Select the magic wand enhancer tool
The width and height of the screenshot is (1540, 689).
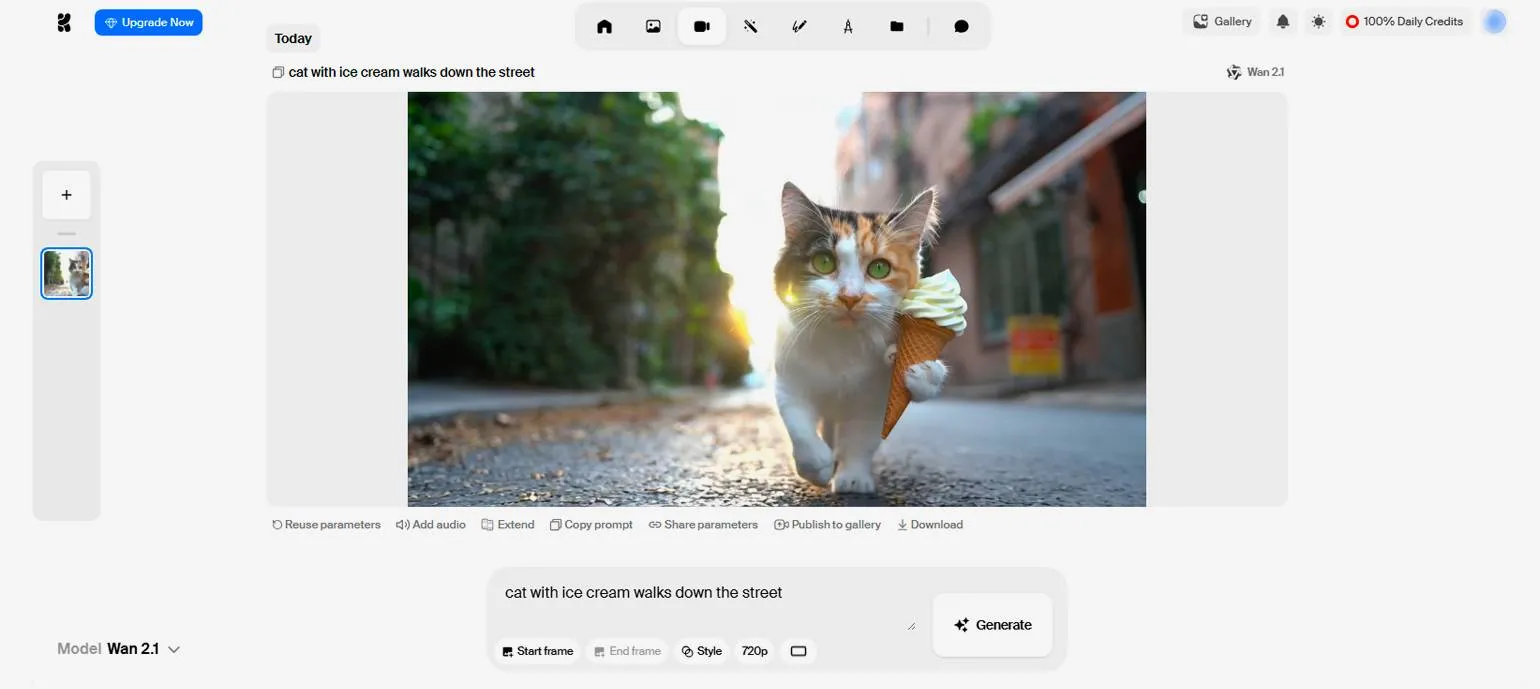750,26
